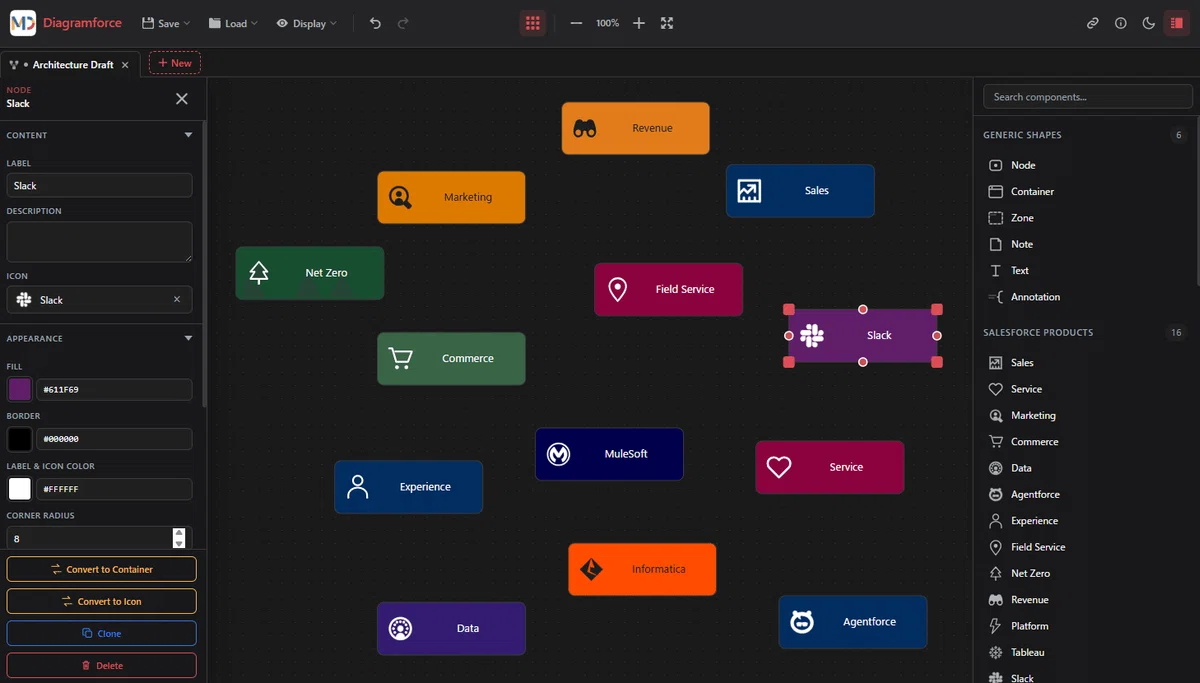The height and width of the screenshot is (683, 1200).
Task: Open the Load dropdown menu
Action: click(233, 23)
